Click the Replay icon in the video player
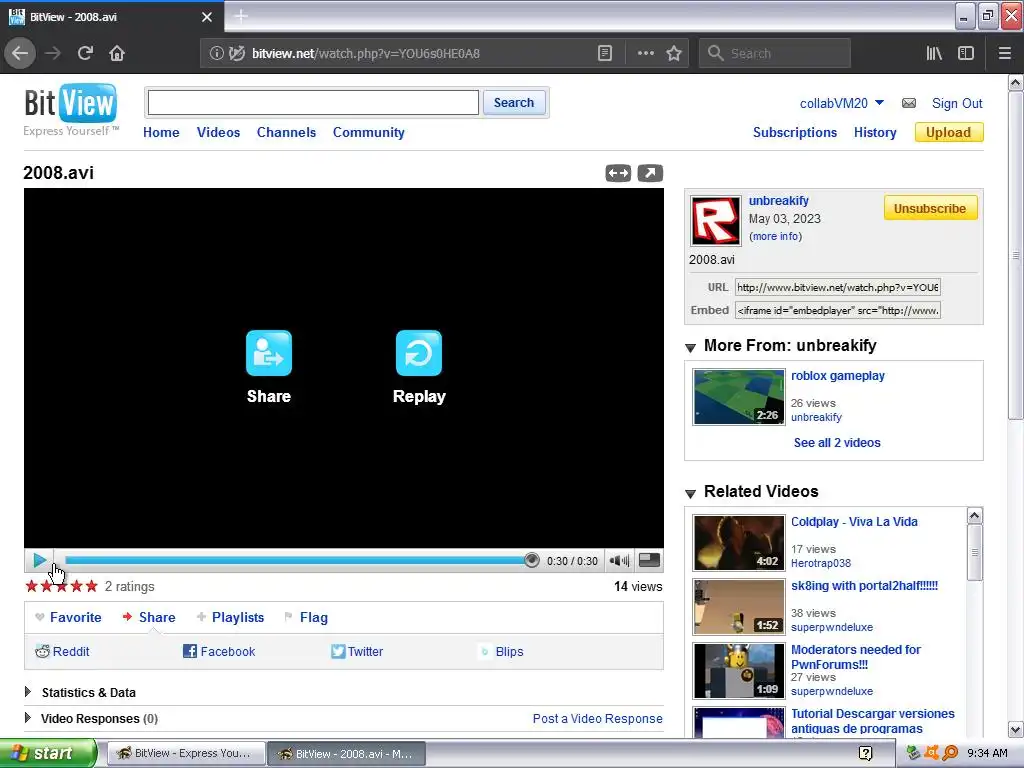 [x=419, y=353]
